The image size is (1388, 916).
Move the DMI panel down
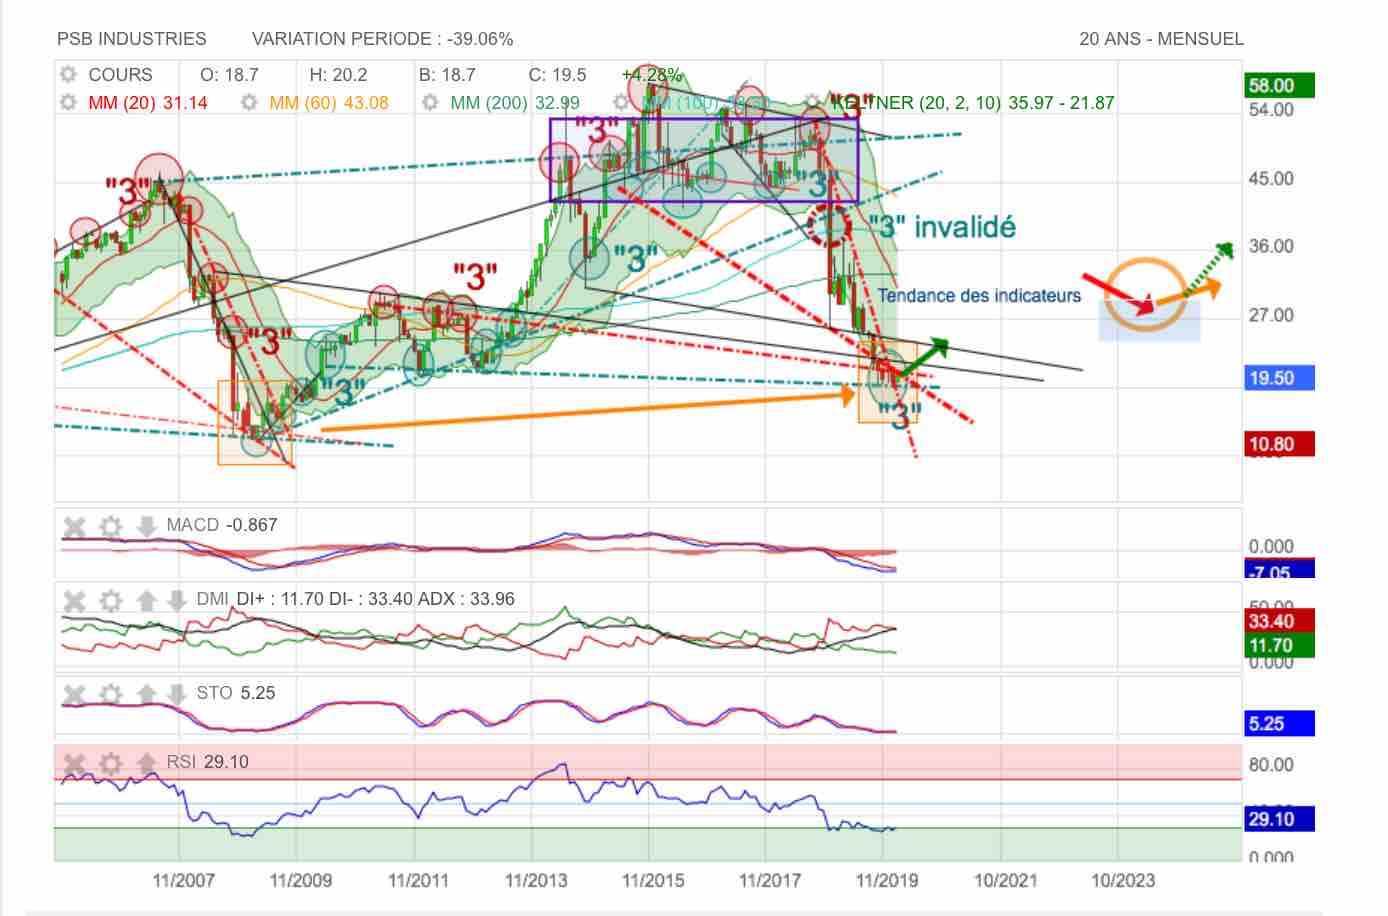coord(176,600)
